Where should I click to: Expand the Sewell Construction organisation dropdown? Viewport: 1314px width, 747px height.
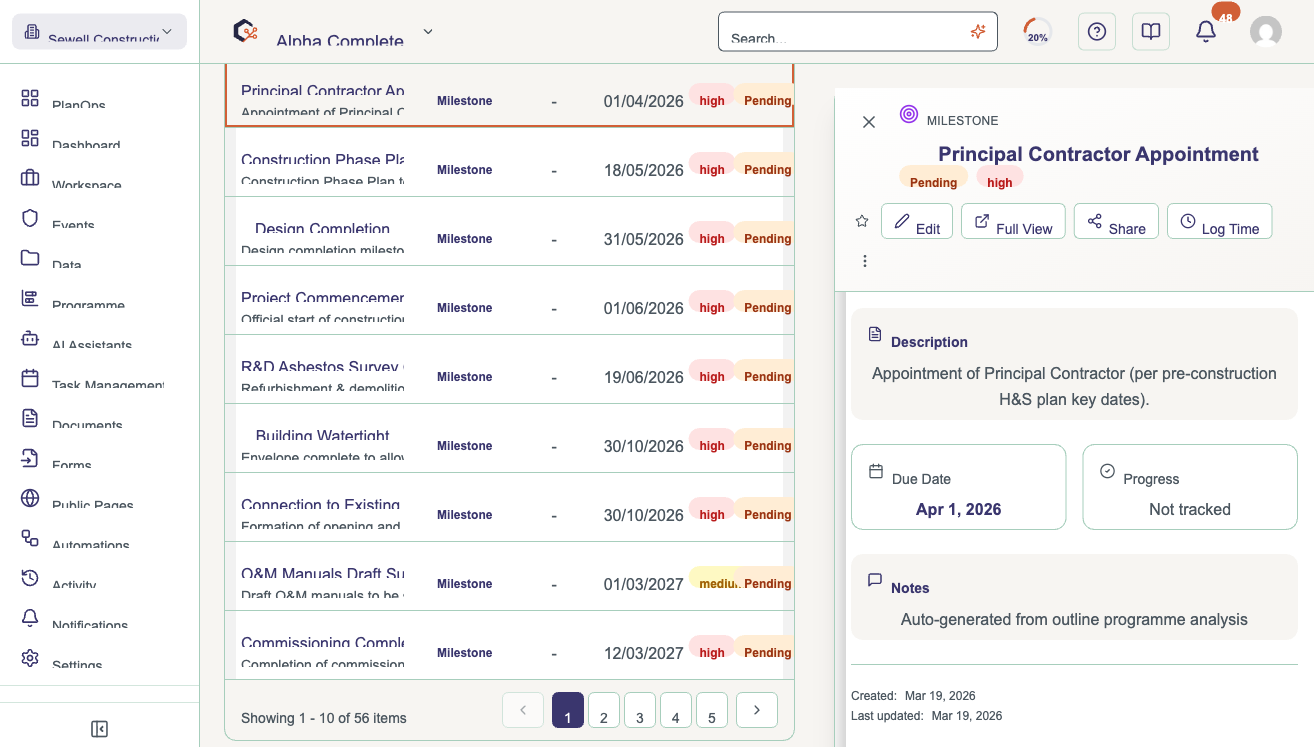pos(99,32)
